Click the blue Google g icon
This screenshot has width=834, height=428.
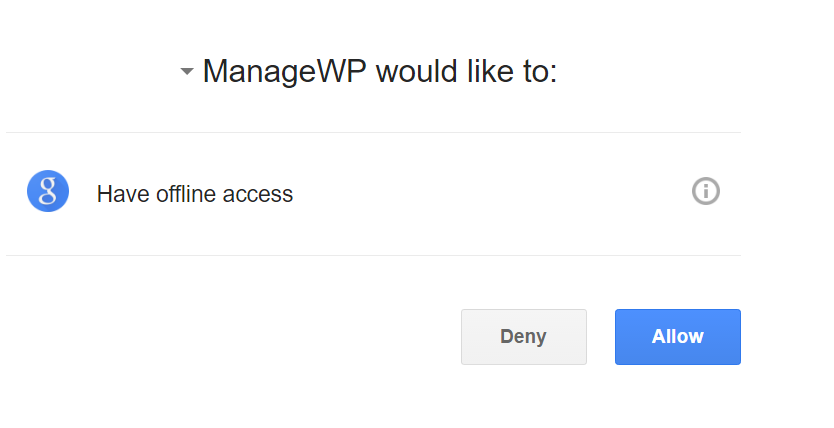(x=48, y=191)
